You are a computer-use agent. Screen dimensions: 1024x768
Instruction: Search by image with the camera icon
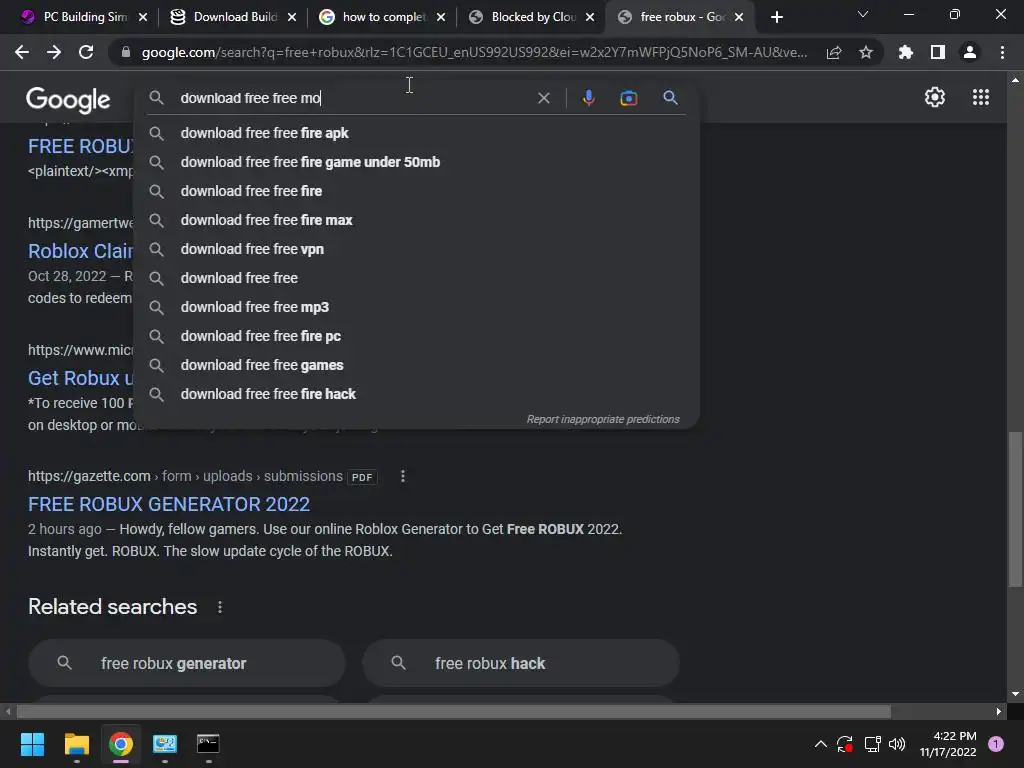pos(628,98)
